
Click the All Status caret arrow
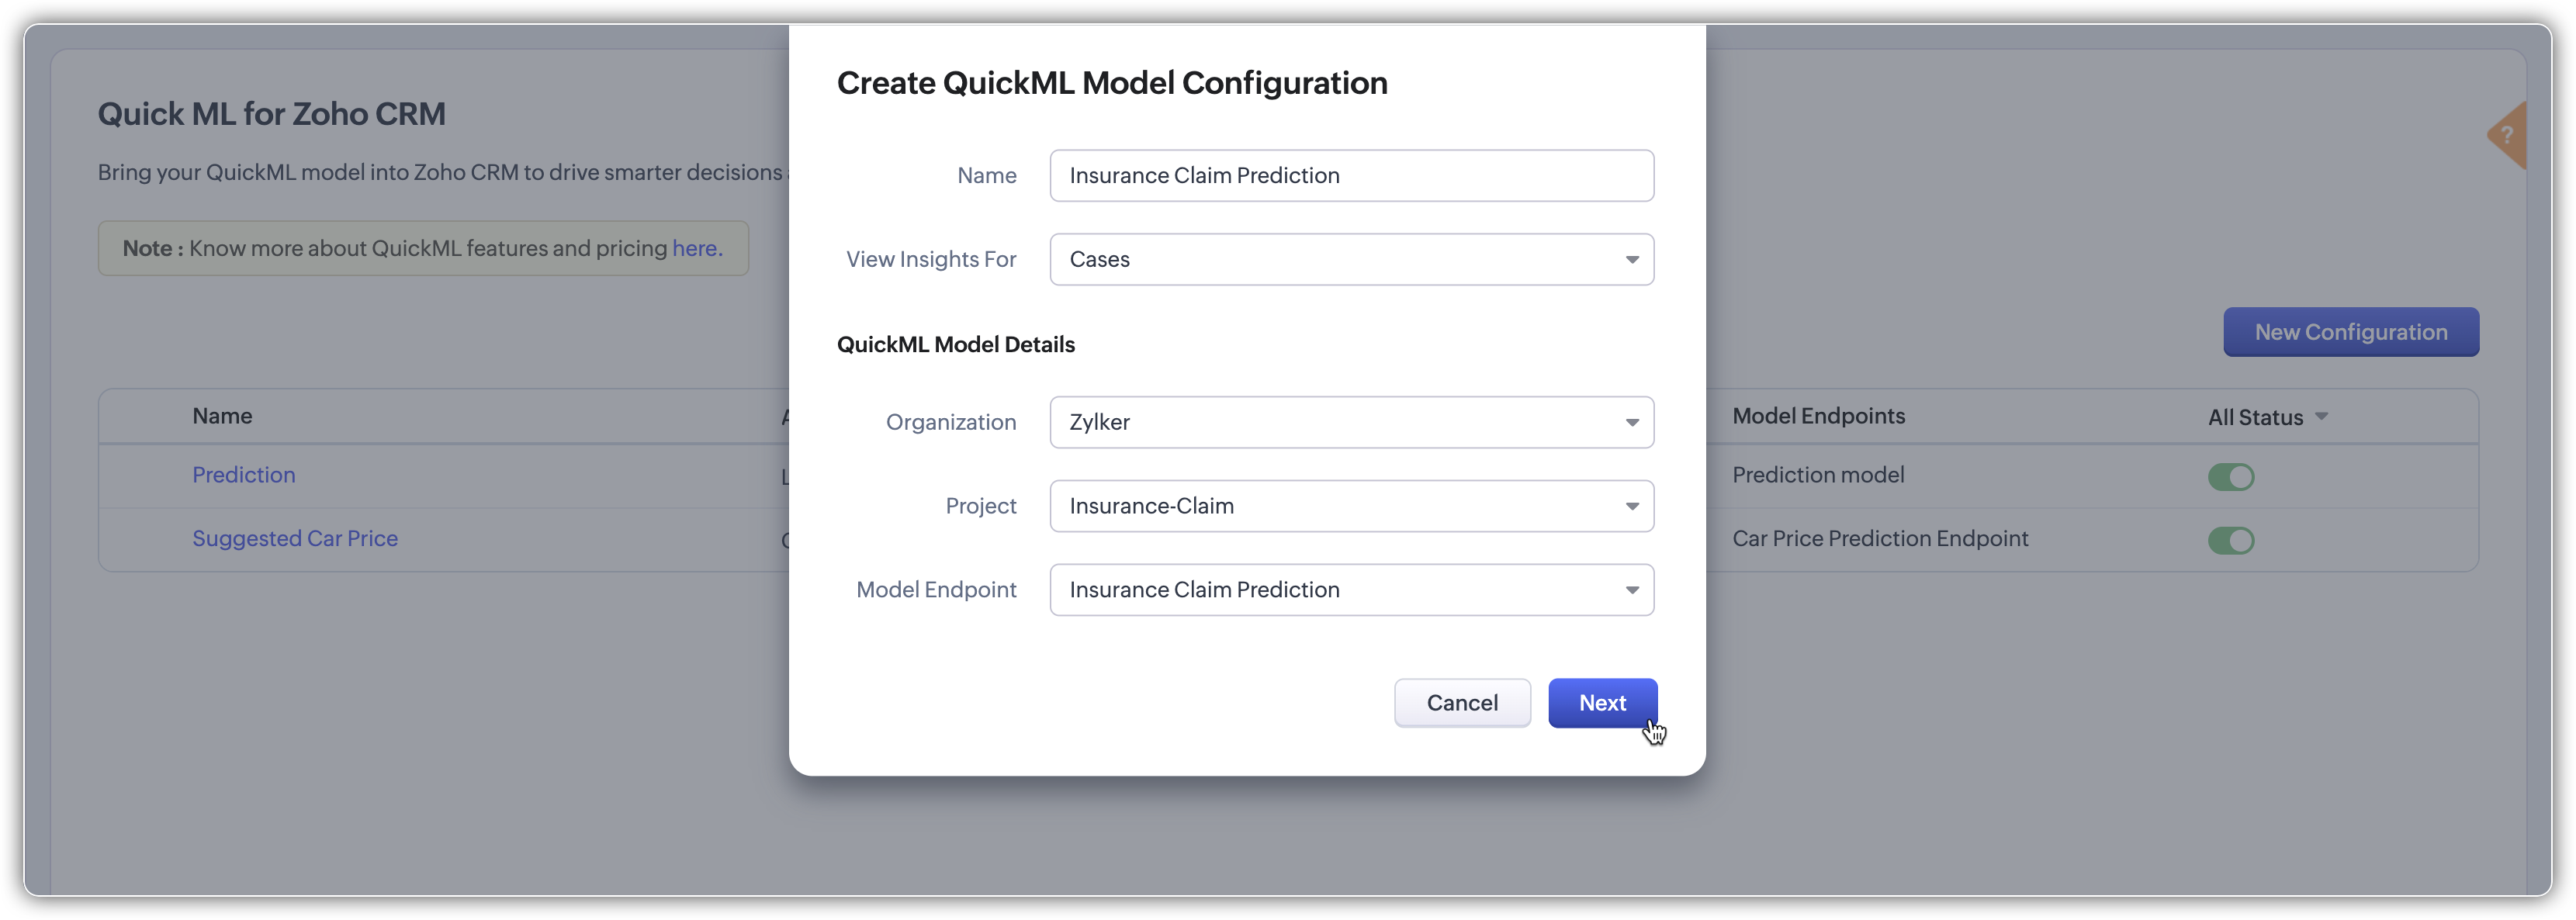tap(2321, 416)
